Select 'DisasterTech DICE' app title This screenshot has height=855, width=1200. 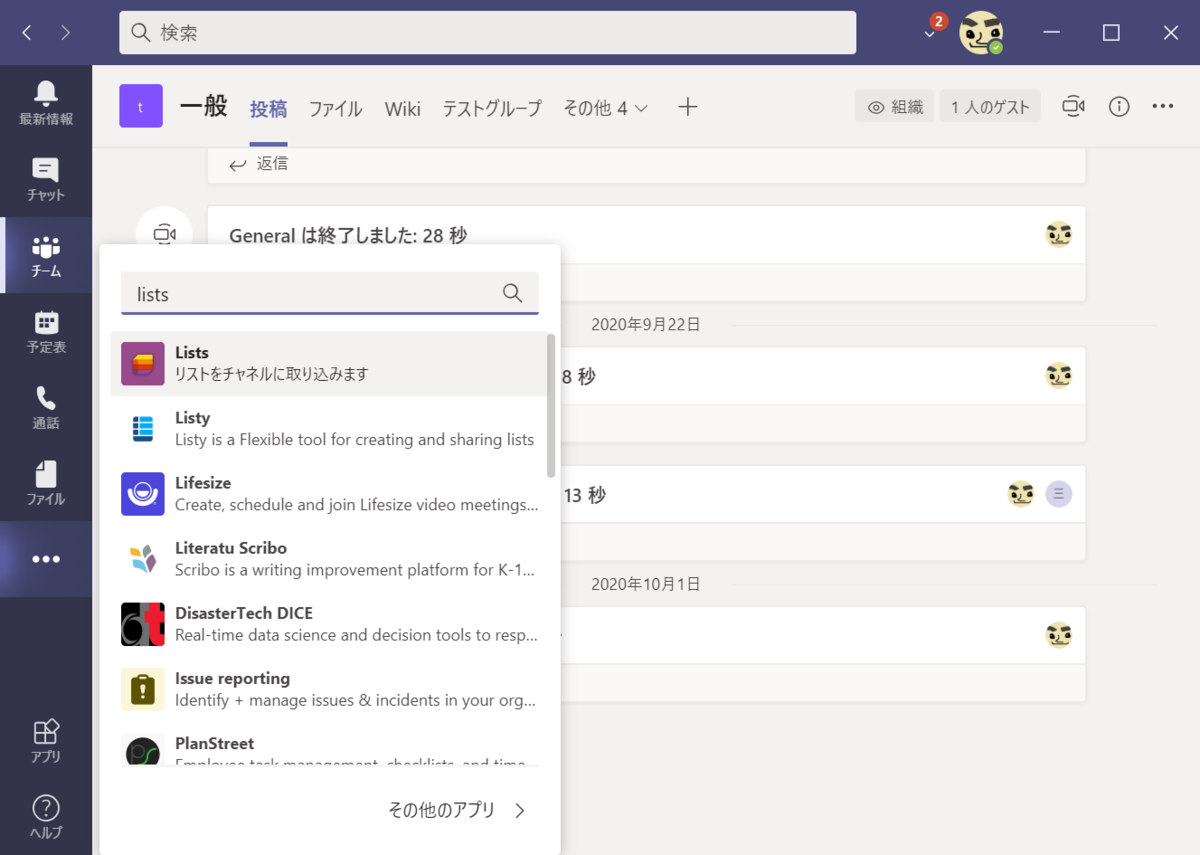pos(244,613)
